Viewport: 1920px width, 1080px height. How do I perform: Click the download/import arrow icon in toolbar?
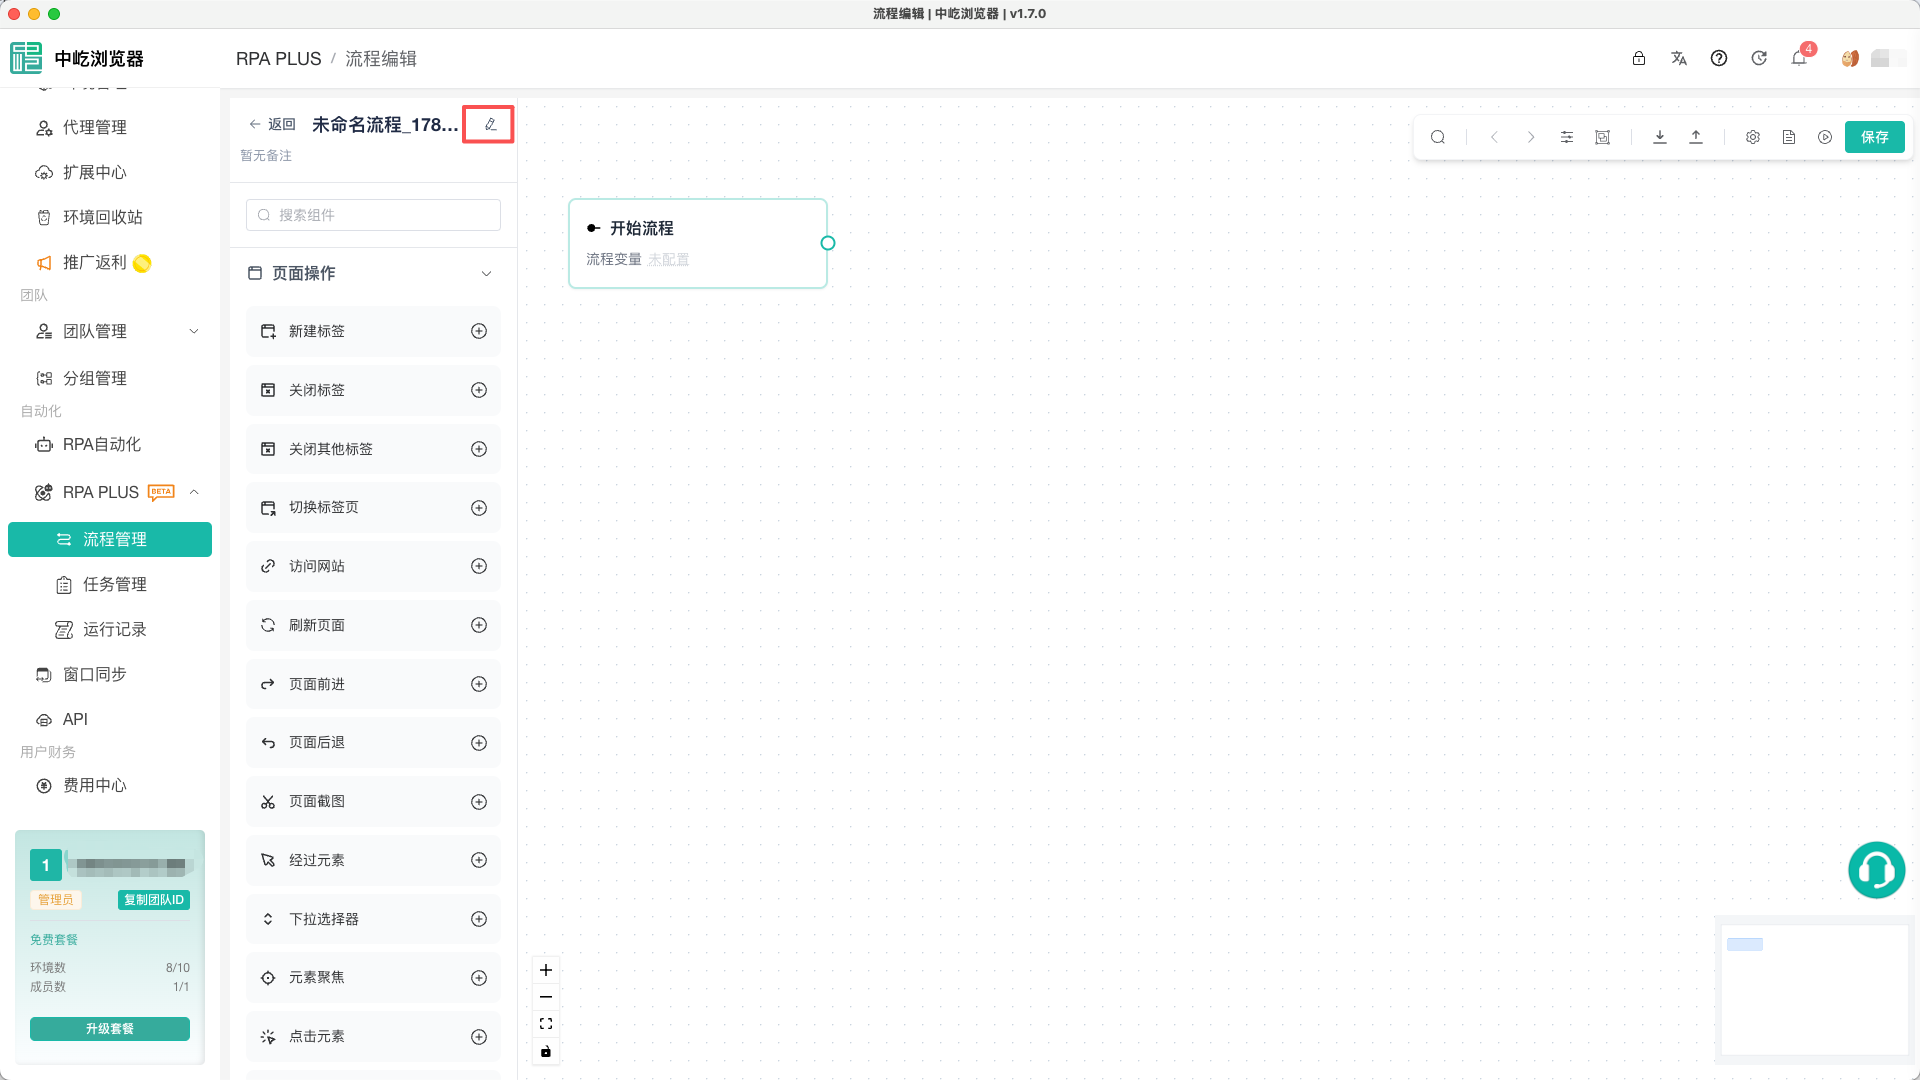coord(1660,137)
